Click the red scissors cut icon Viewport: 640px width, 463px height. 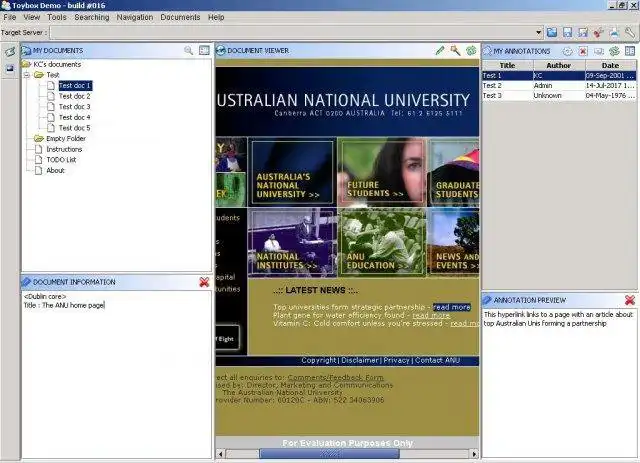point(598,32)
